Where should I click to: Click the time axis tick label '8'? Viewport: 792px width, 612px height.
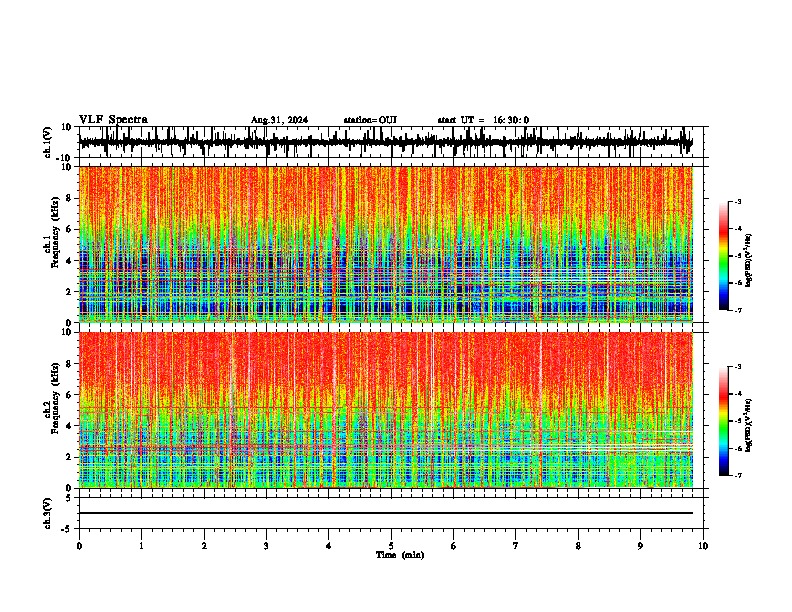[578, 546]
